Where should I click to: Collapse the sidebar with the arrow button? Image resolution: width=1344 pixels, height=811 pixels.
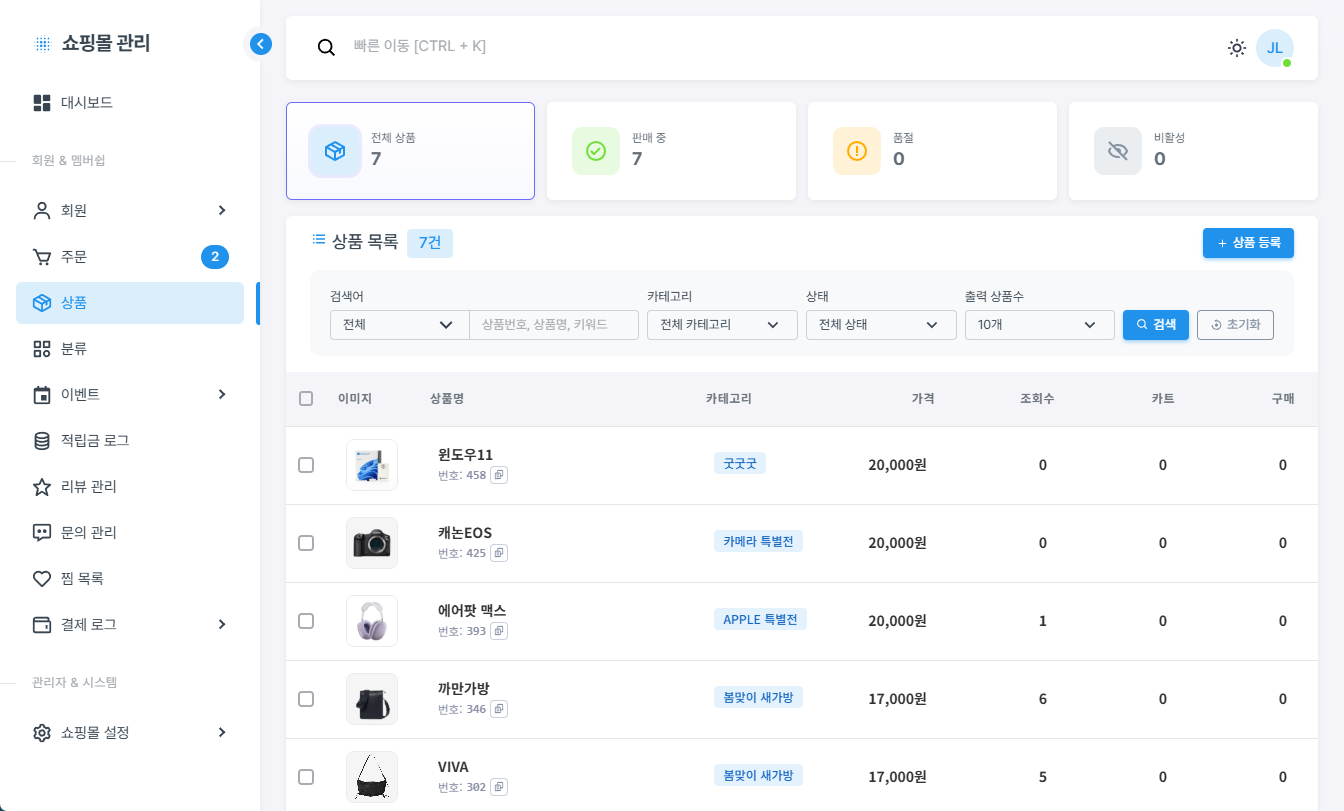pyautogui.click(x=261, y=44)
